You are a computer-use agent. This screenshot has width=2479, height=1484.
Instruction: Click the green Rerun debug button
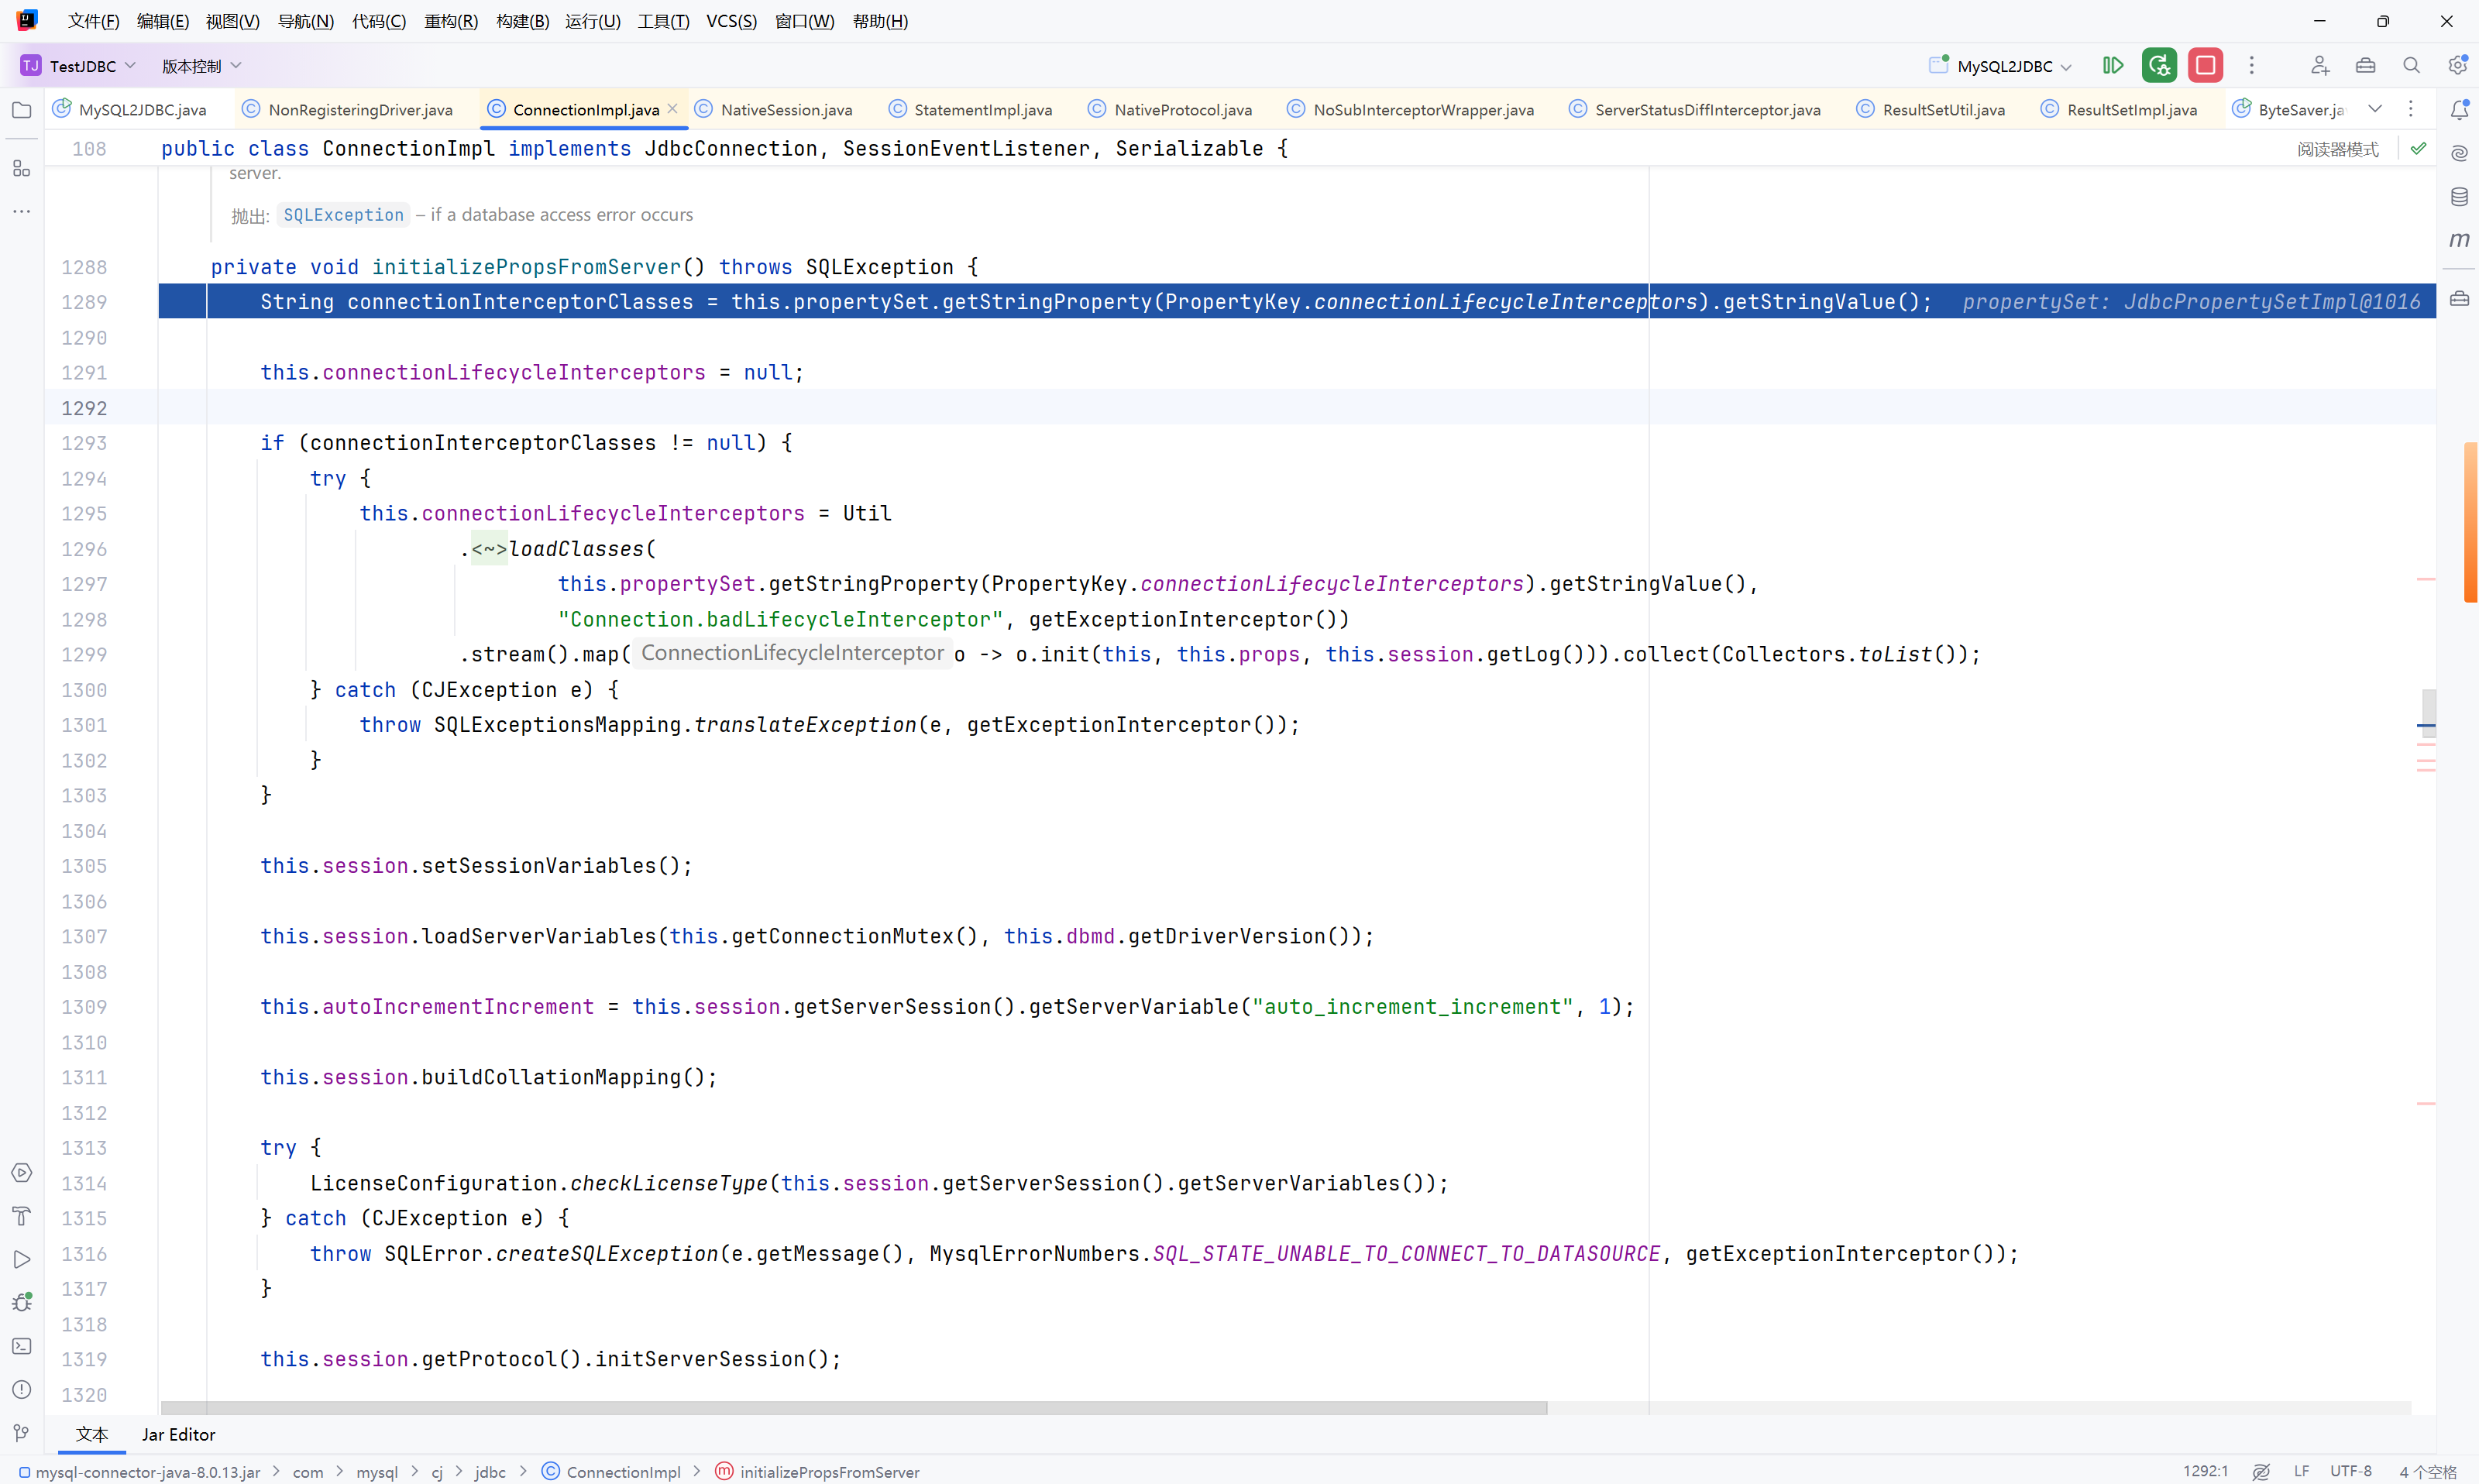[2159, 65]
